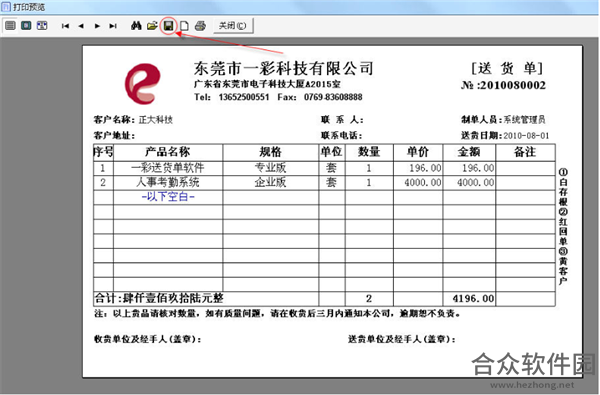Click the 数量 column header
Viewport: 600px width, 395px height.
click(369, 152)
